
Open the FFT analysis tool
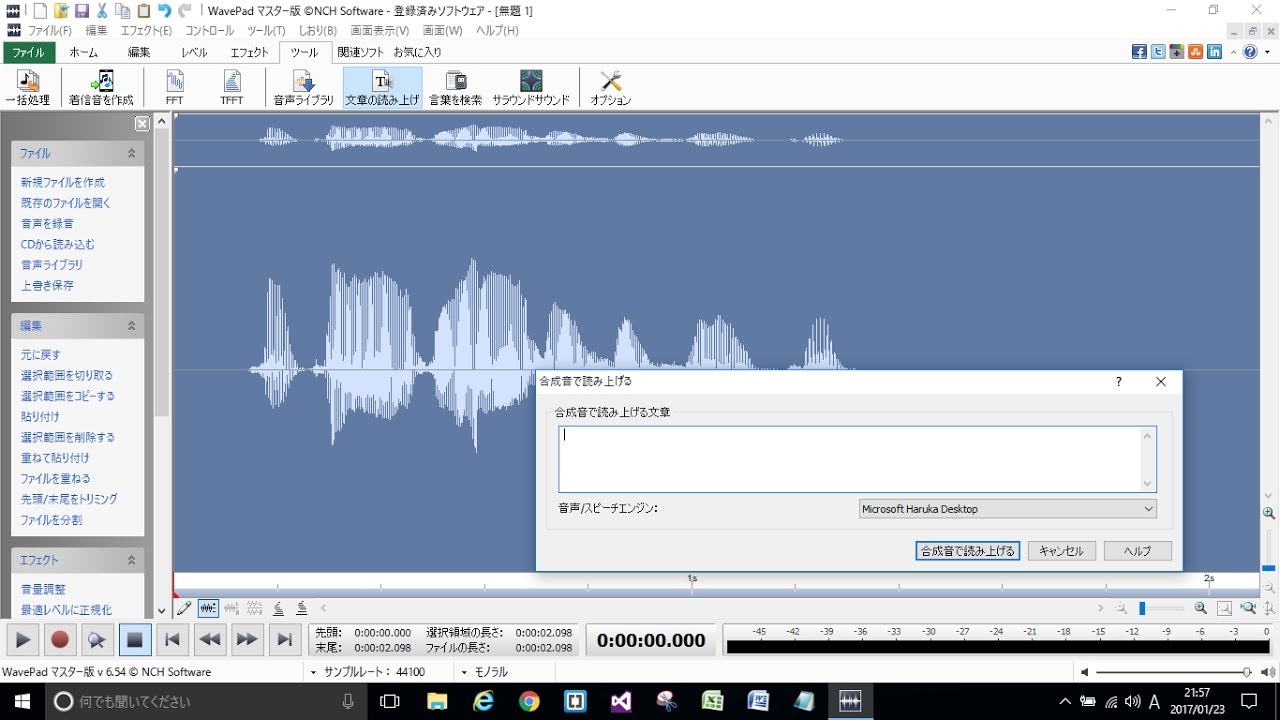point(174,88)
